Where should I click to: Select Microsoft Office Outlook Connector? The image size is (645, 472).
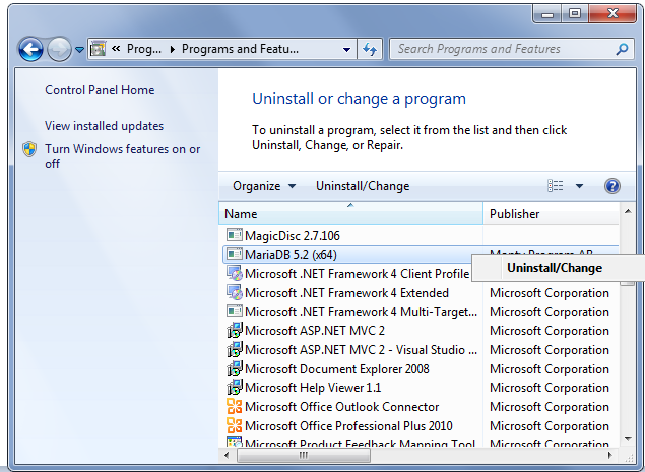click(342, 407)
